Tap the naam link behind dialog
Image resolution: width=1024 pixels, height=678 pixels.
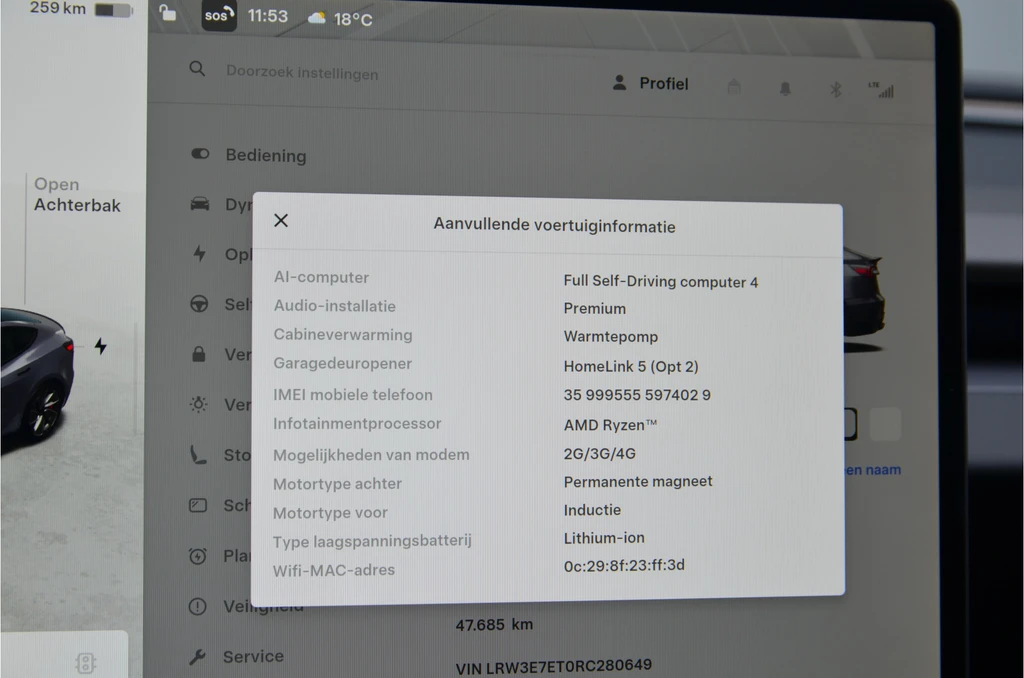point(873,470)
